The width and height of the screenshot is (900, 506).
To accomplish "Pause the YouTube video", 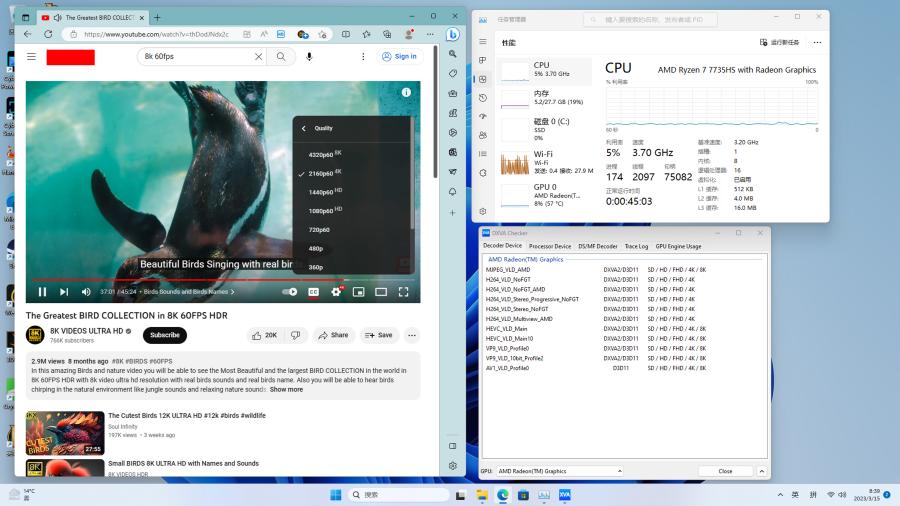I will pos(42,292).
